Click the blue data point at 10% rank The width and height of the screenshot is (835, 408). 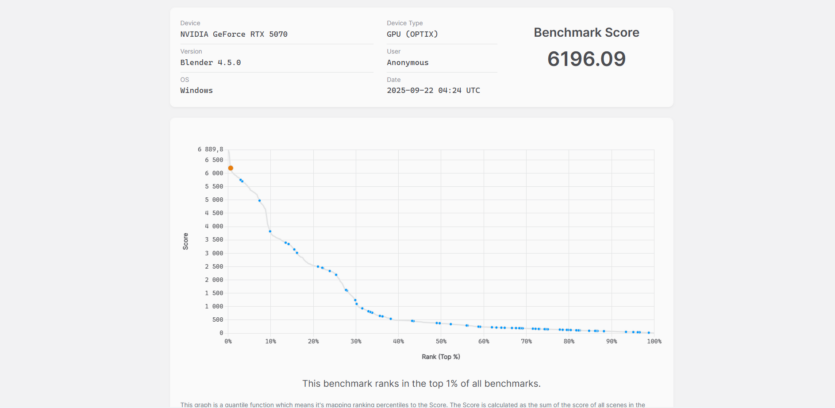(x=270, y=232)
